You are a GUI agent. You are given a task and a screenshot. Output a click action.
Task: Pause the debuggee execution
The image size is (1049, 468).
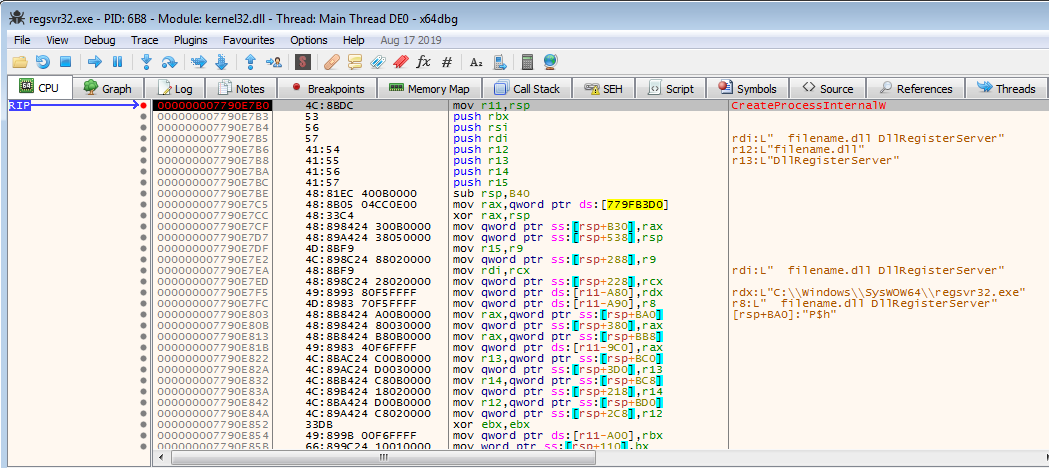click(117, 62)
